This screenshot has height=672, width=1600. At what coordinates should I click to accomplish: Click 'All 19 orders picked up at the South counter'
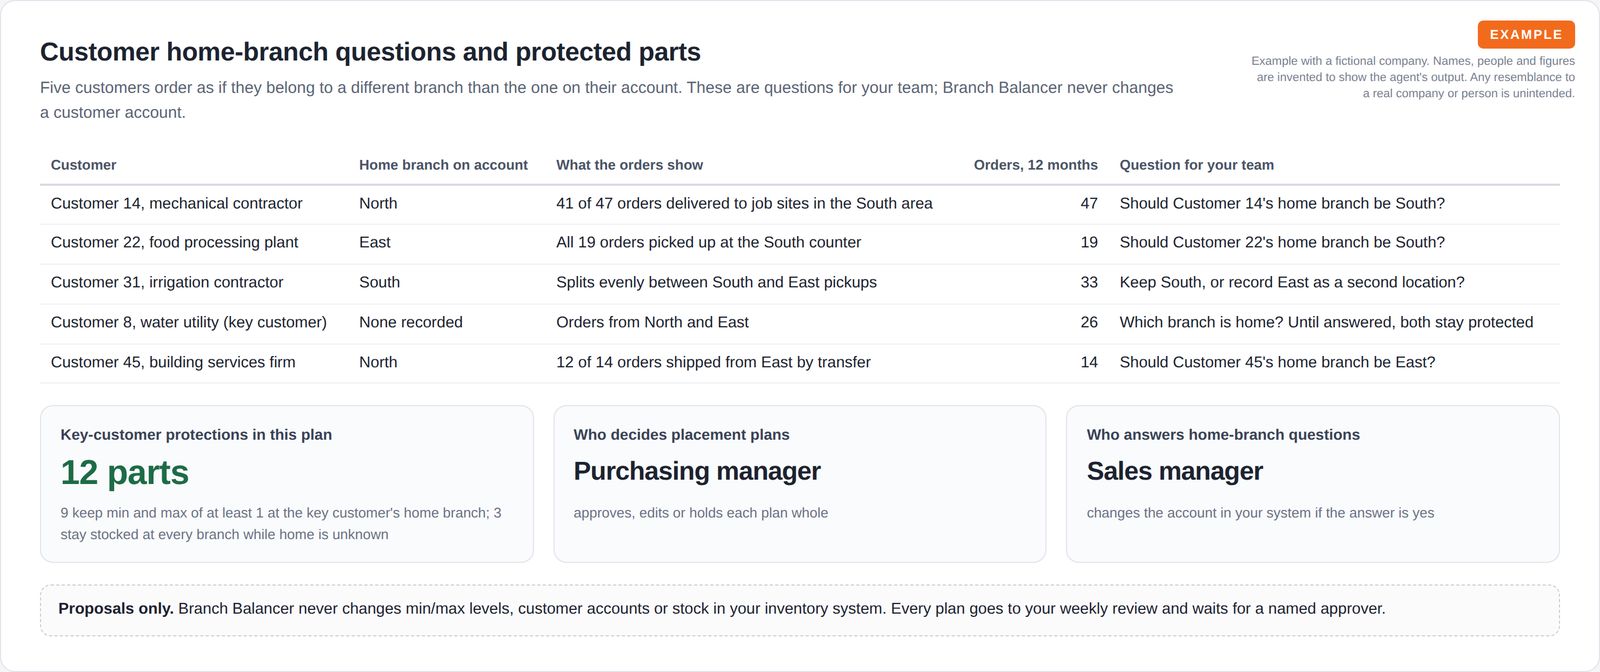click(708, 242)
